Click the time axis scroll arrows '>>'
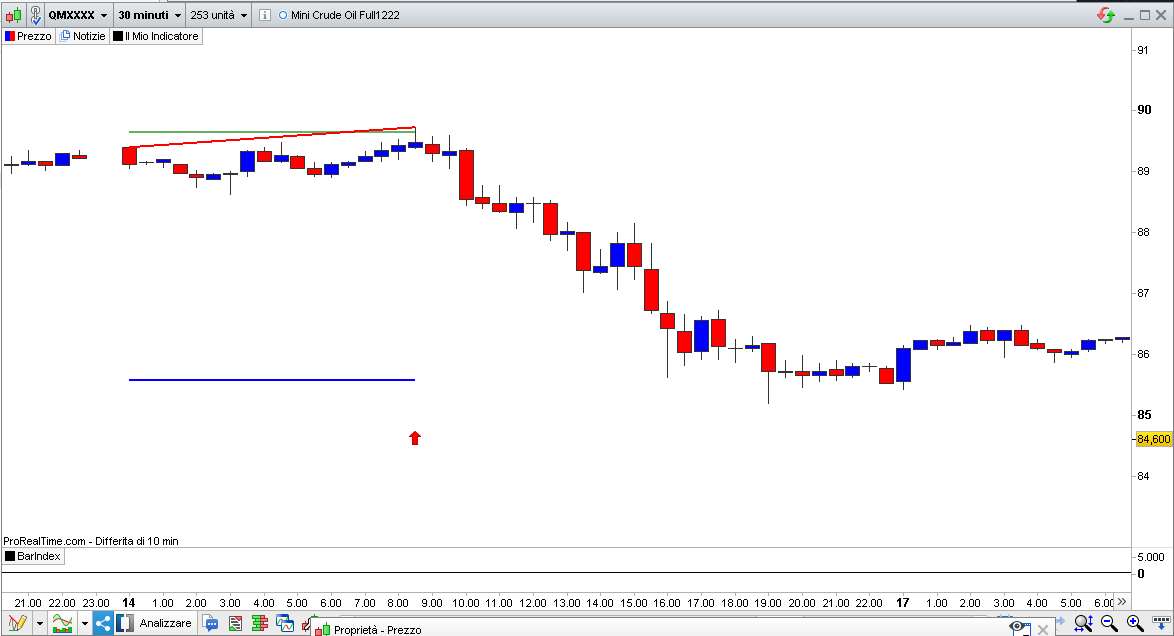 (x=1122, y=602)
